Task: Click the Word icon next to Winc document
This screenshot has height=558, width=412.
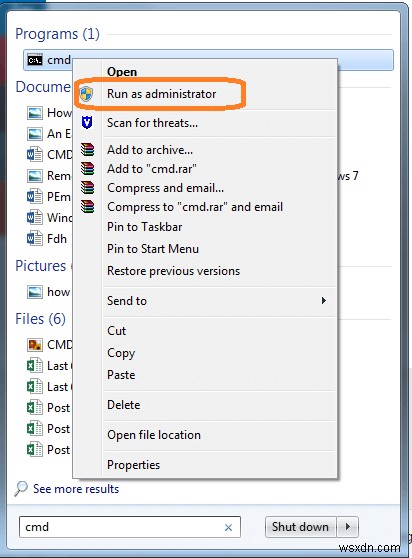Action: click(x=35, y=217)
